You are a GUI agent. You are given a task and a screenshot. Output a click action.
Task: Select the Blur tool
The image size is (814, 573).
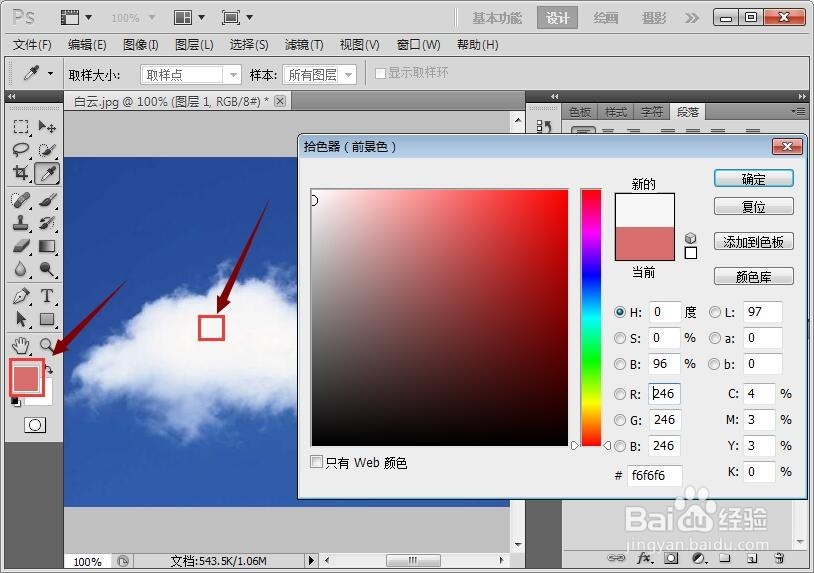(x=21, y=269)
